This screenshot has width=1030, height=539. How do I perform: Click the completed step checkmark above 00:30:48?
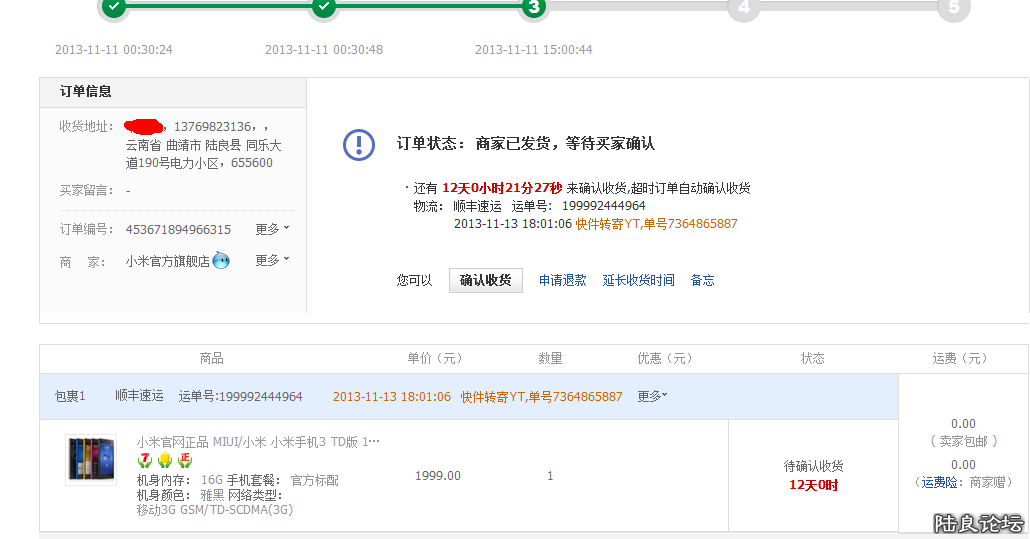[x=324, y=7]
